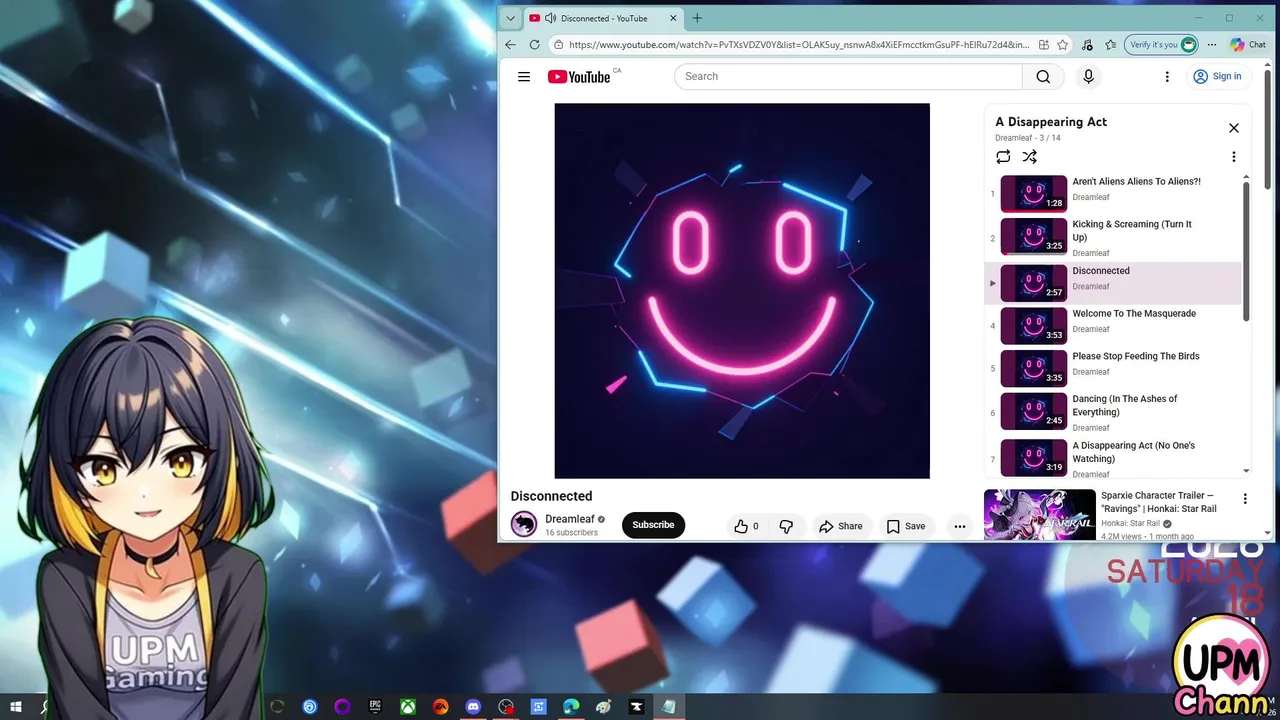
Task: Save the video to a playlist
Action: point(906,526)
